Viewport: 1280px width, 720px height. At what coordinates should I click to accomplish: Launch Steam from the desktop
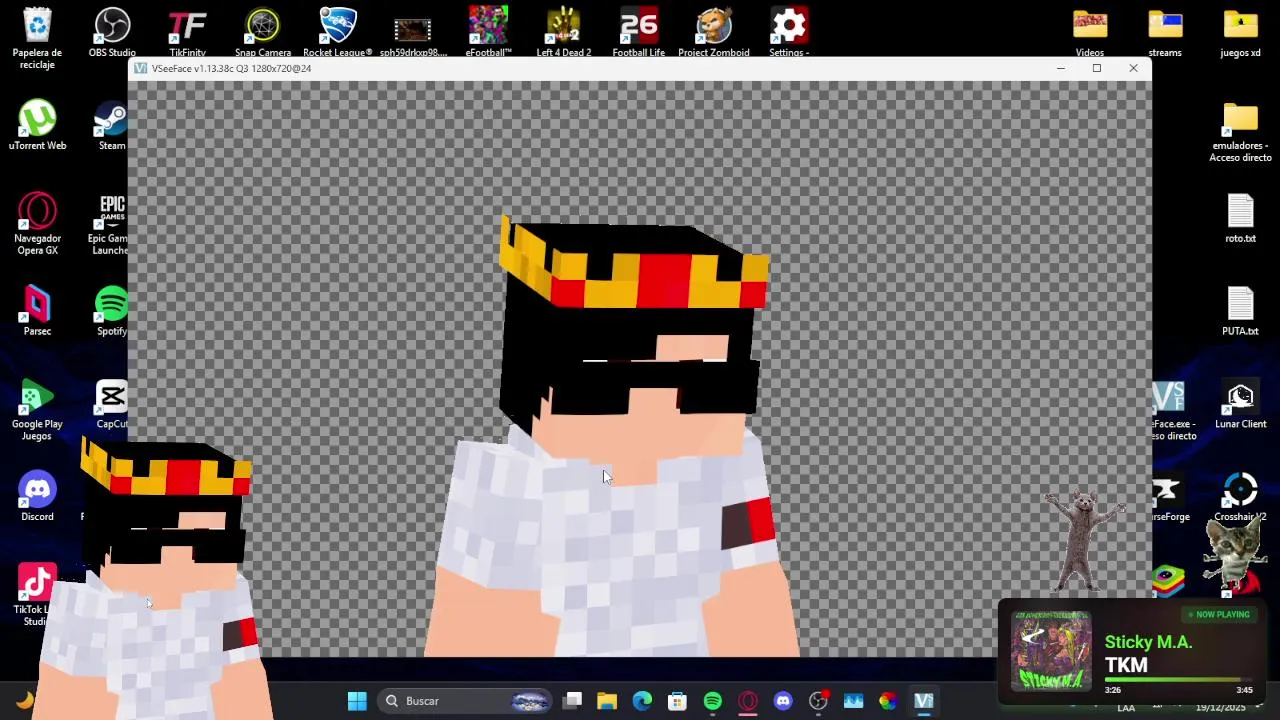[x=111, y=126]
